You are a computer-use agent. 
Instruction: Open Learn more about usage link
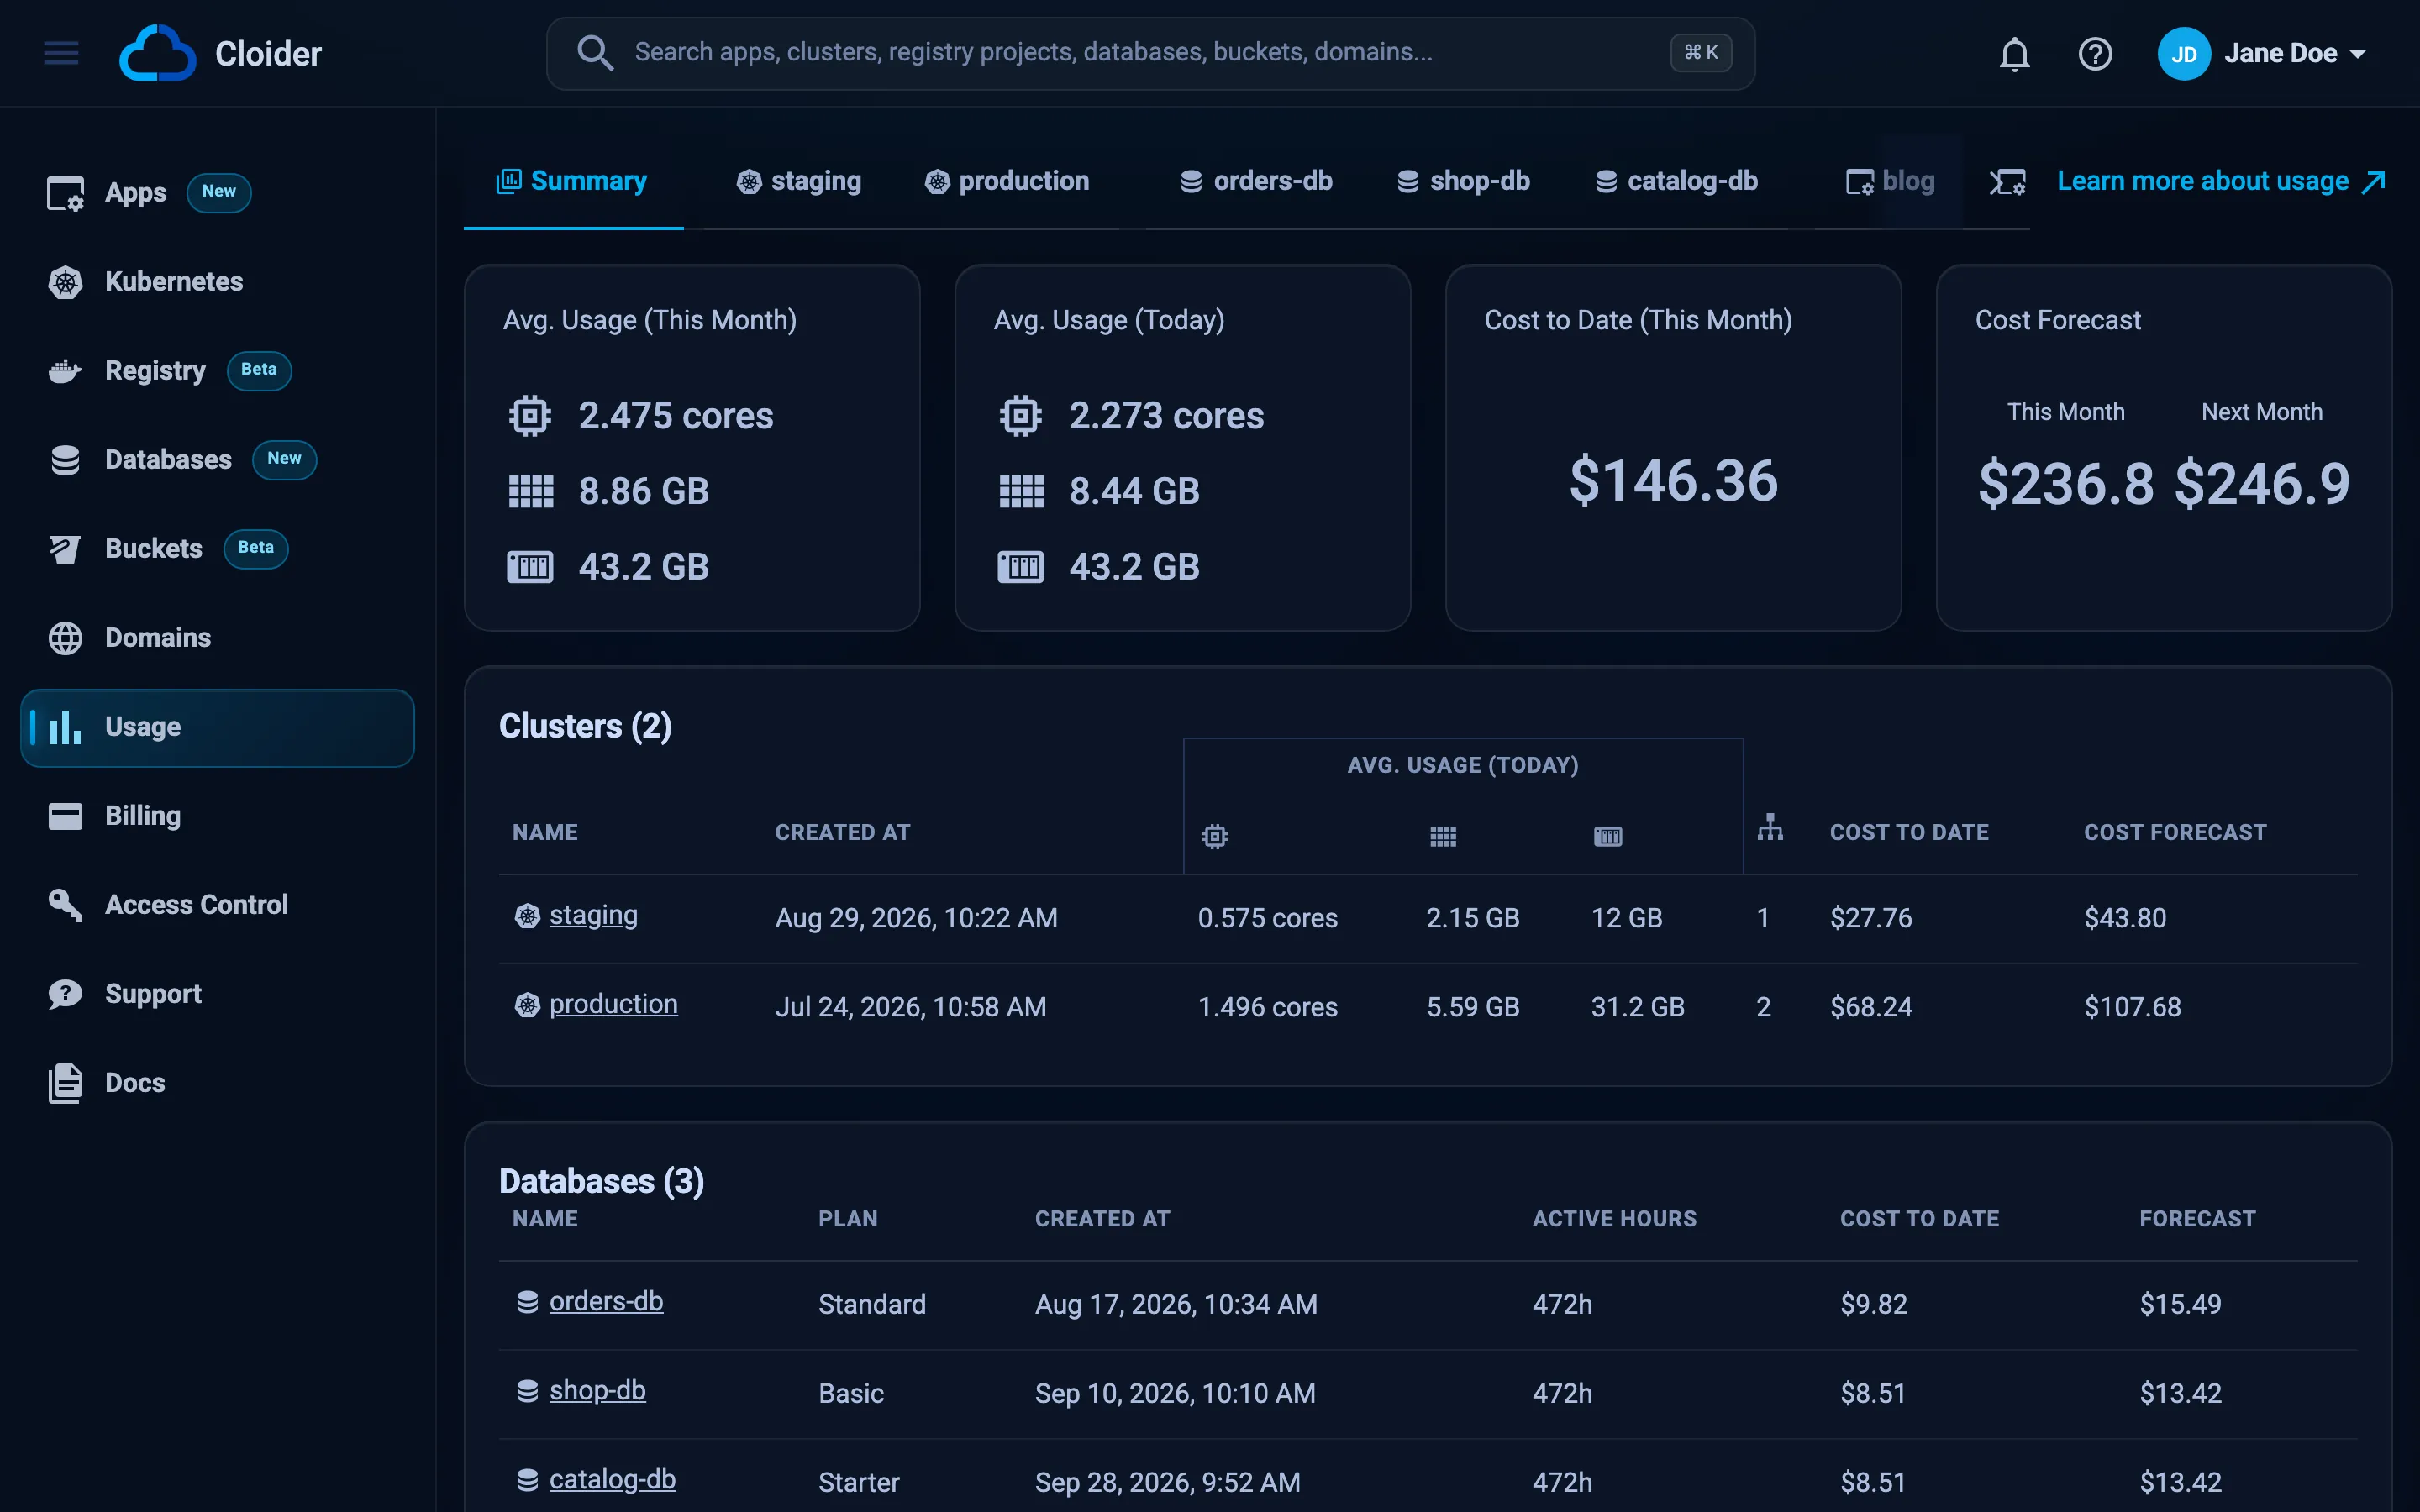click(2221, 182)
